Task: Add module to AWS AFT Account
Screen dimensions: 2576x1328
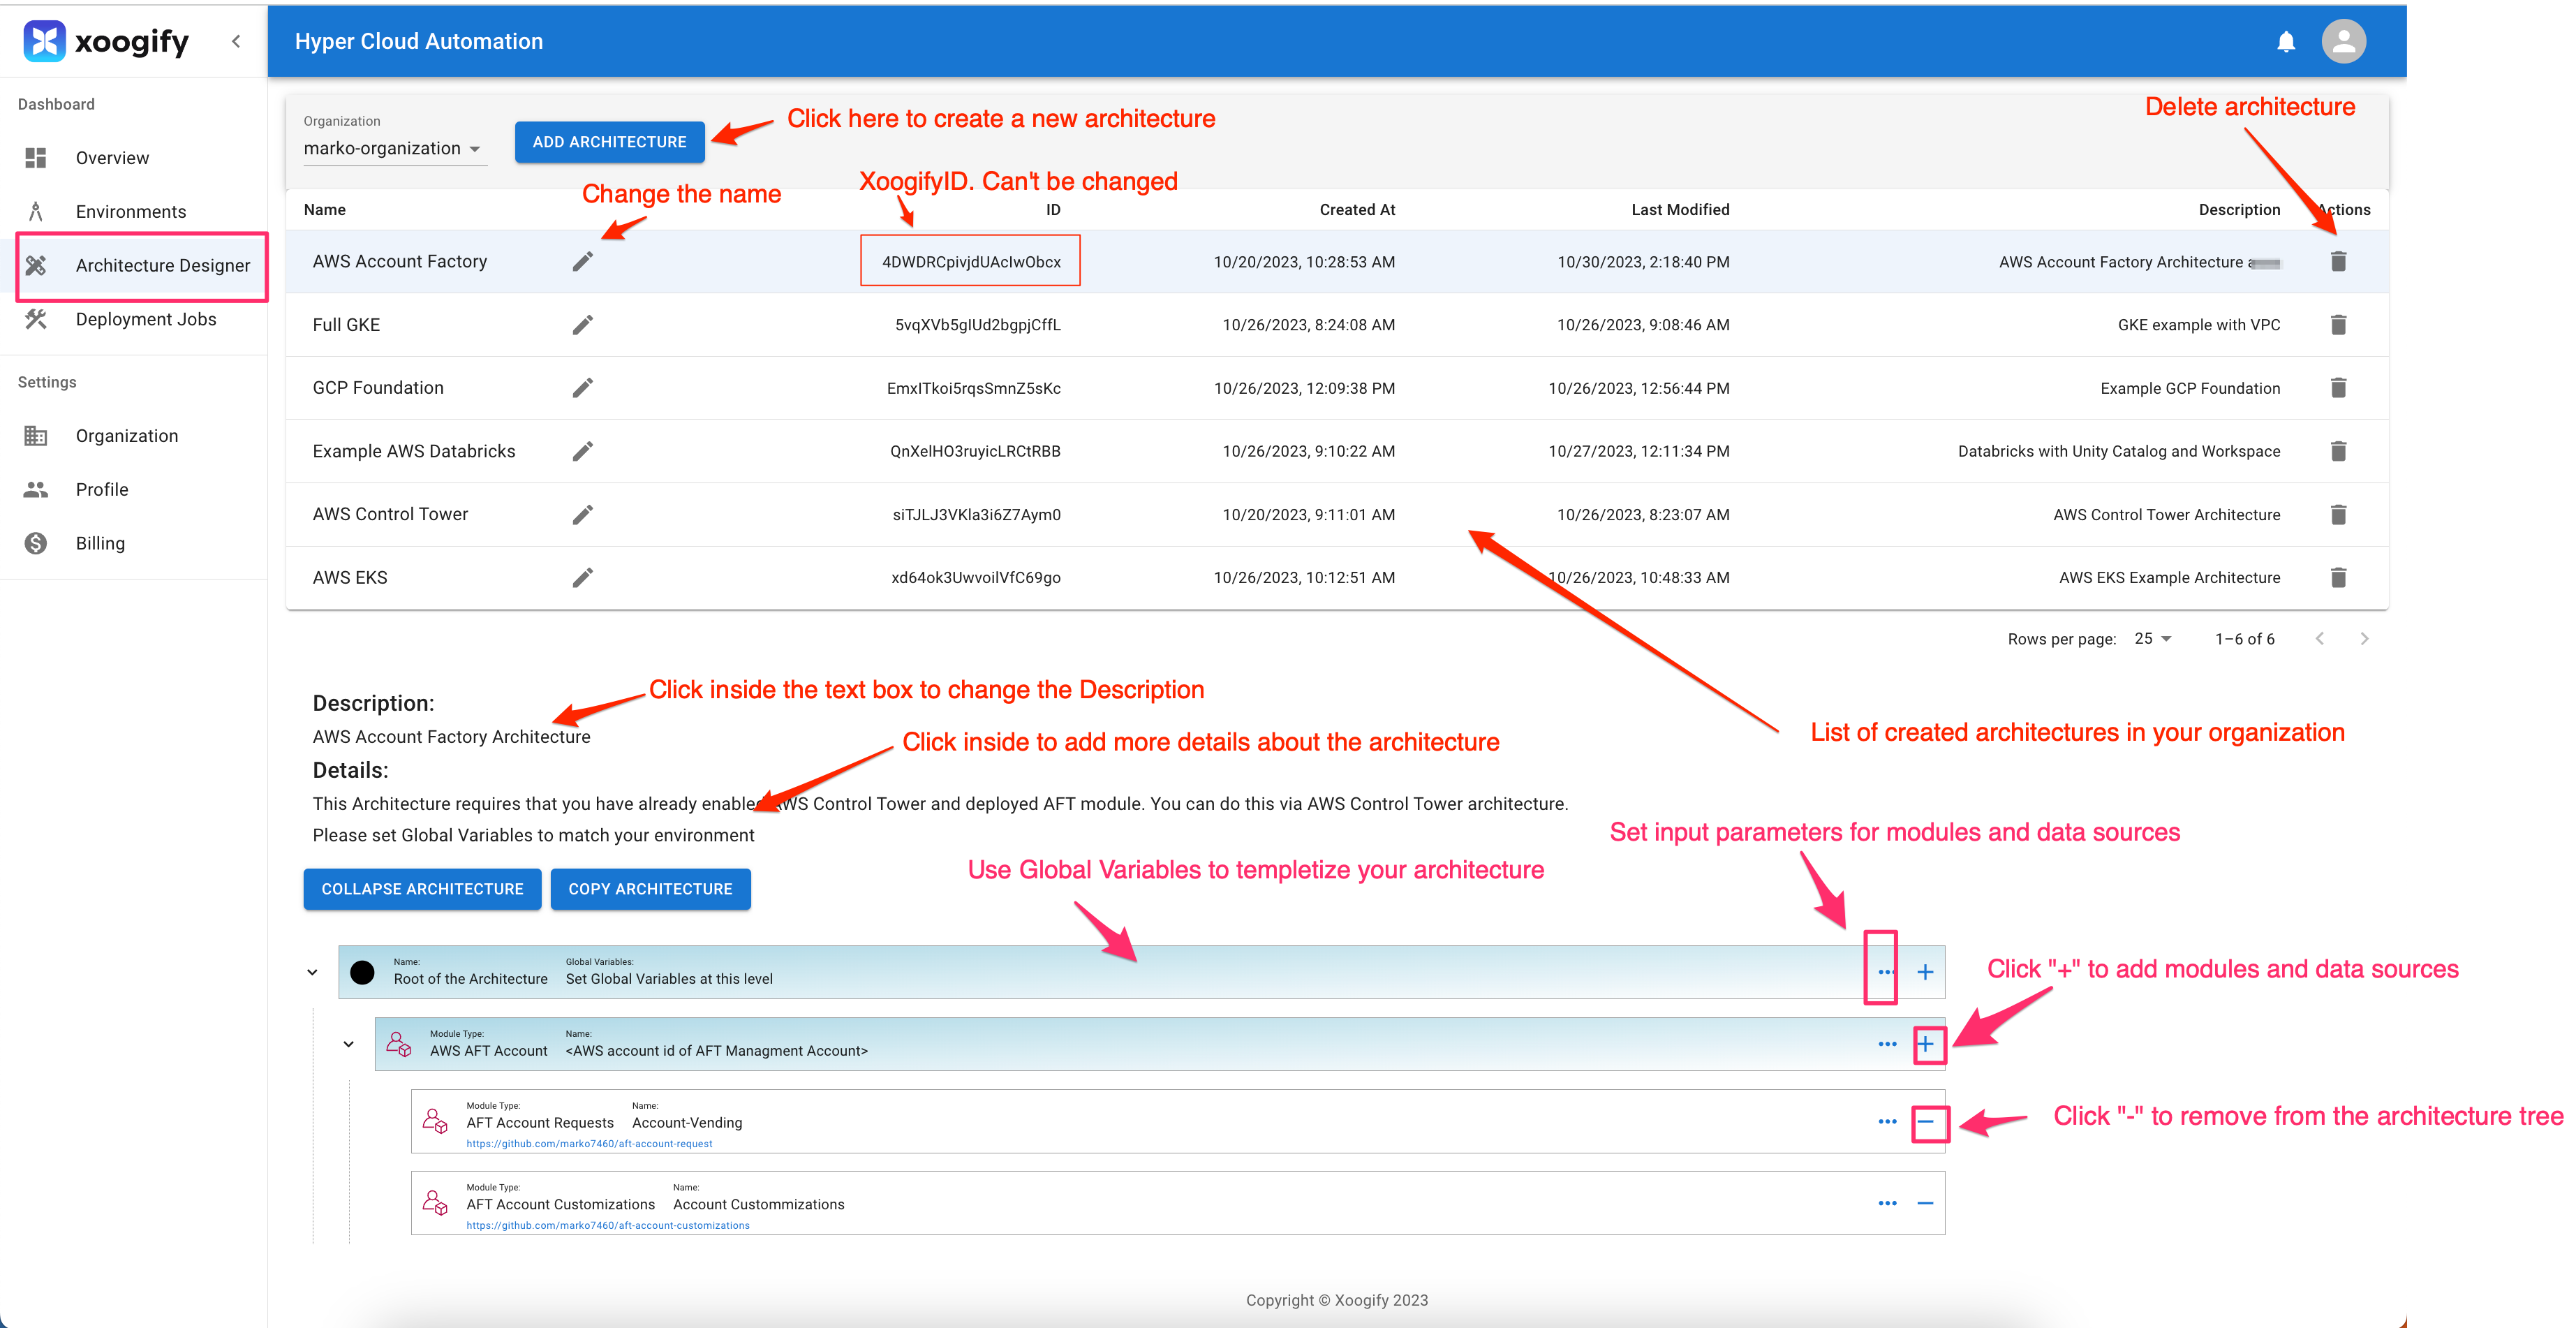Action: pos(1925,1044)
